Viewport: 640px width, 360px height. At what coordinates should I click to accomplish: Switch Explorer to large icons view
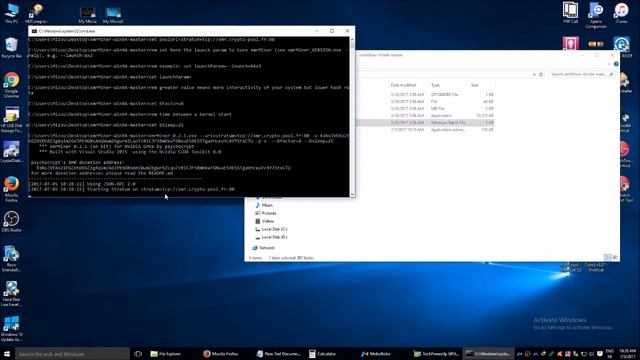tap(615, 257)
